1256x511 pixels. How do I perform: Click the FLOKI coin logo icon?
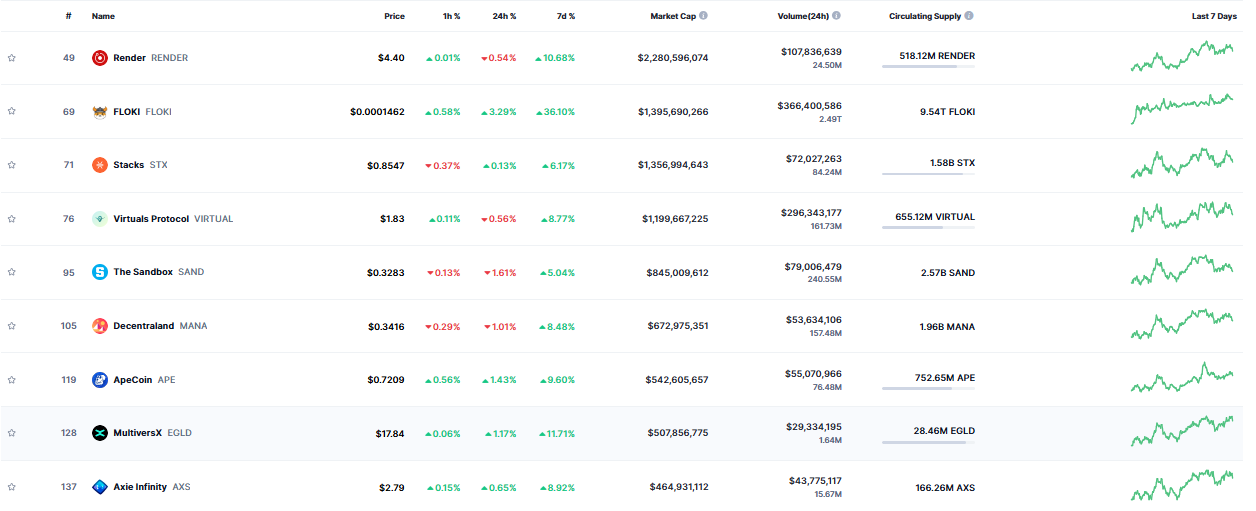tap(100, 112)
